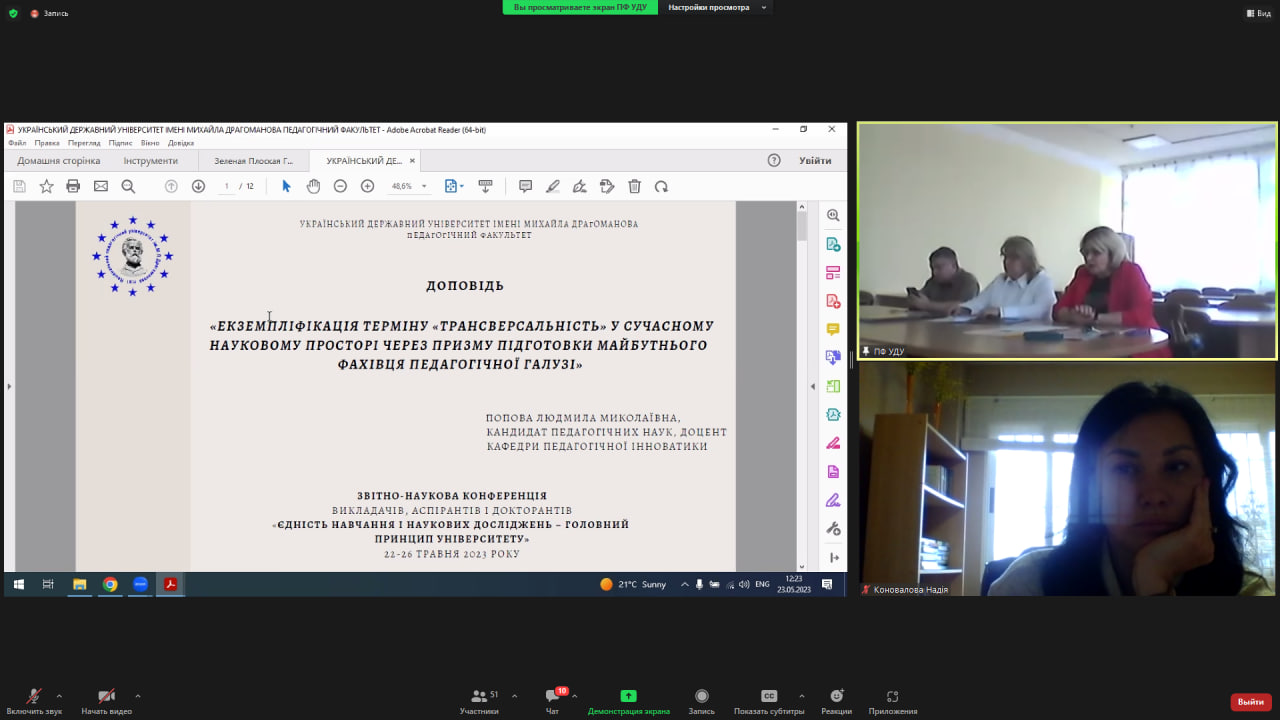Image resolution: width=1280 pixels, height=720 pixels.
Task: Click the red Выйти leave button
Action: click(x=1250, y=702)
